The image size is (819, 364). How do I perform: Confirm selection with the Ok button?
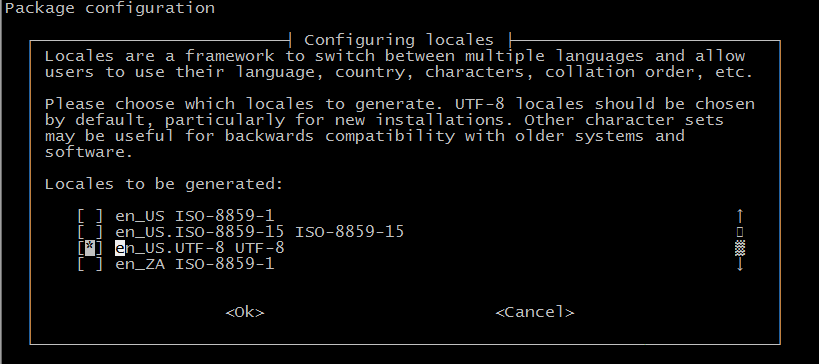point(245,312)
